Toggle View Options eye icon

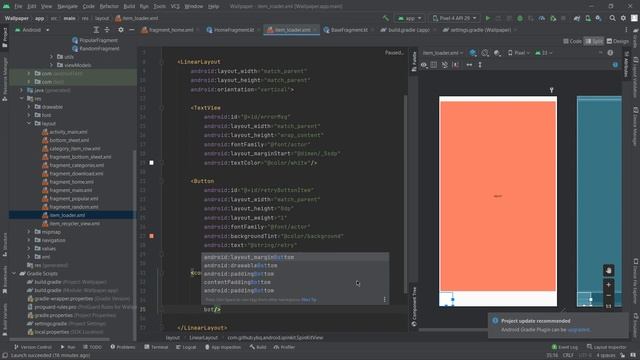[x=424, y=65]
